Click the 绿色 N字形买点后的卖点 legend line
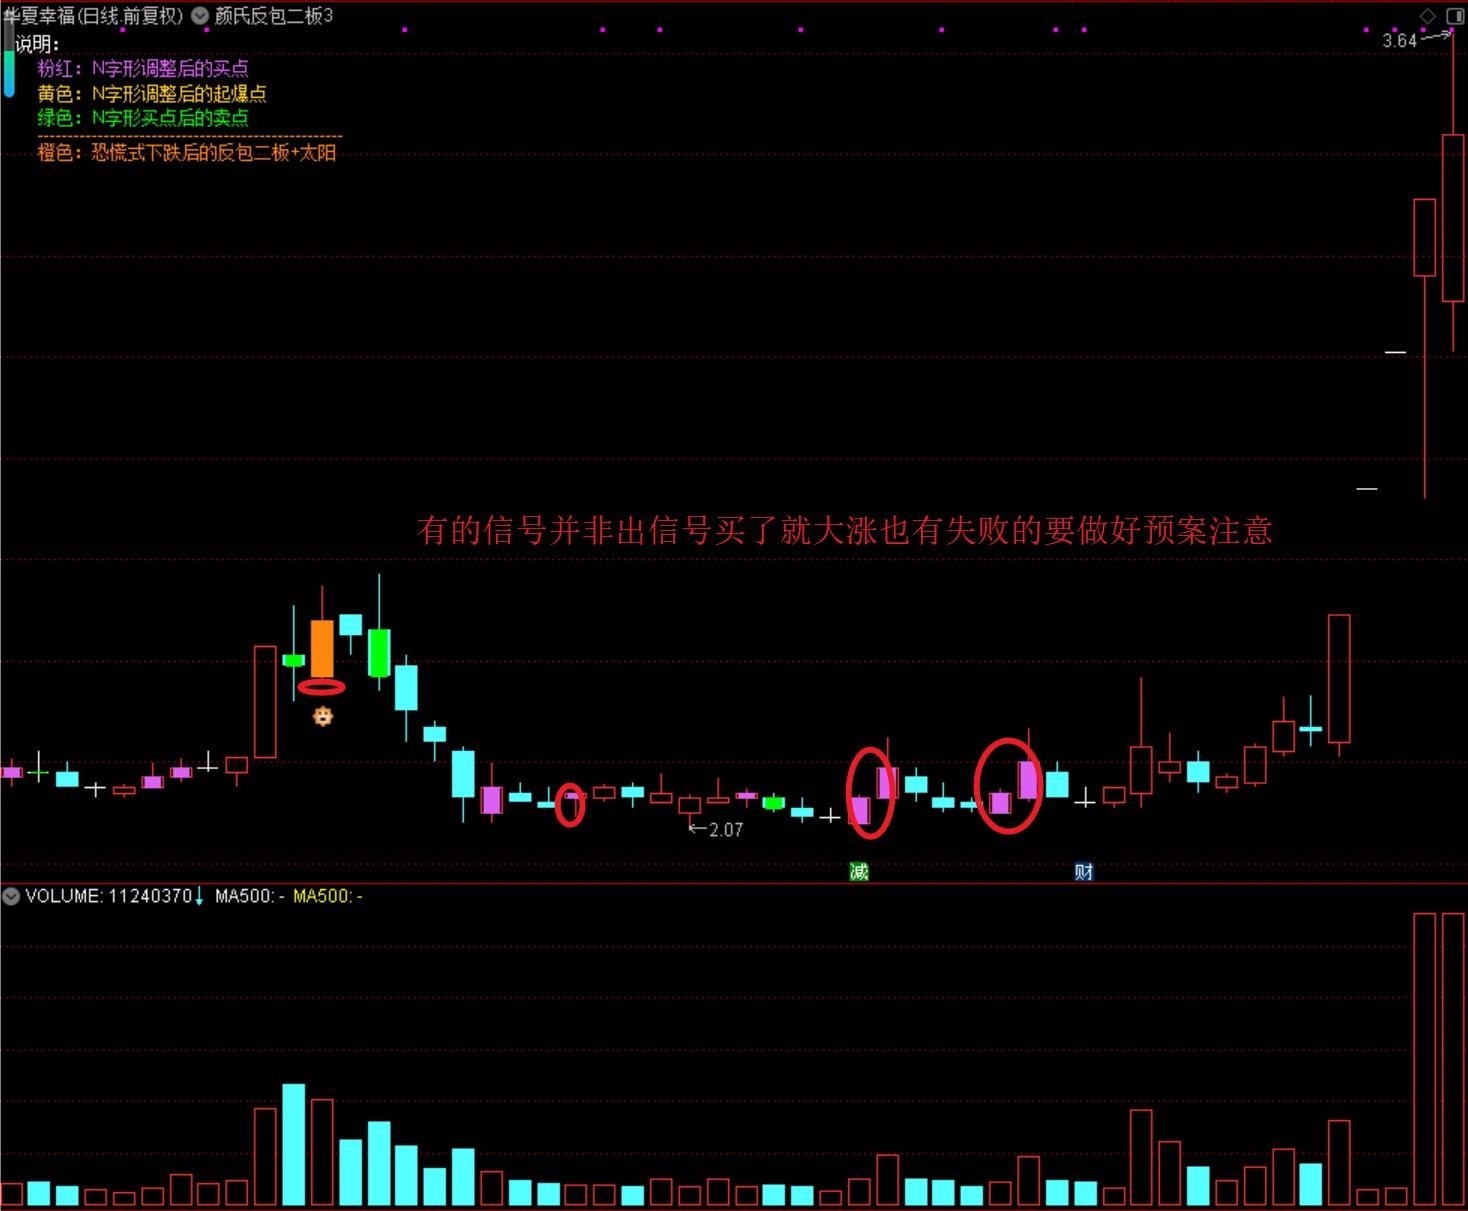Image resolution: width=1468 pixels, height=1211 pixels. pos(143,118)
